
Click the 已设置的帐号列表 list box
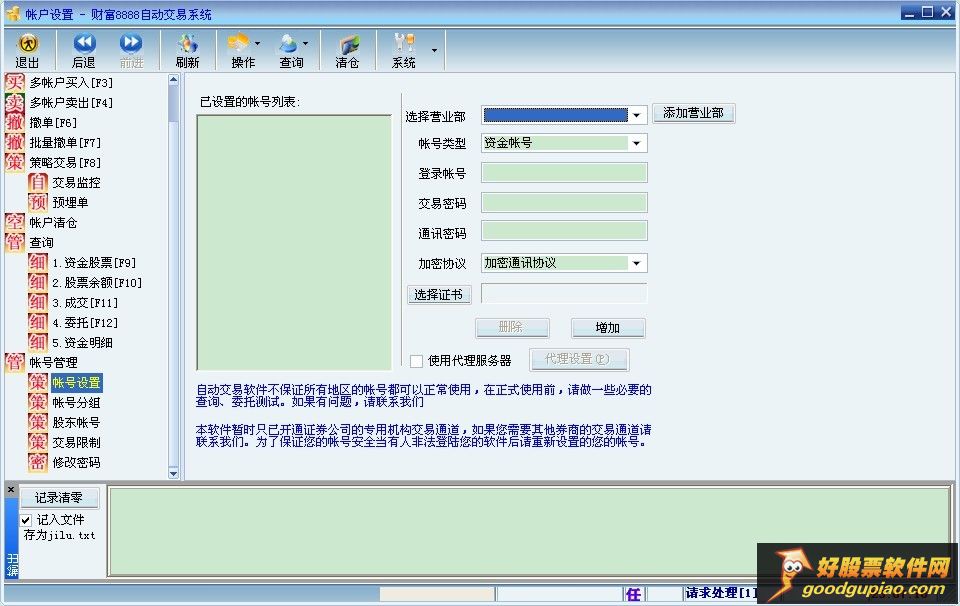pos(294,242)
